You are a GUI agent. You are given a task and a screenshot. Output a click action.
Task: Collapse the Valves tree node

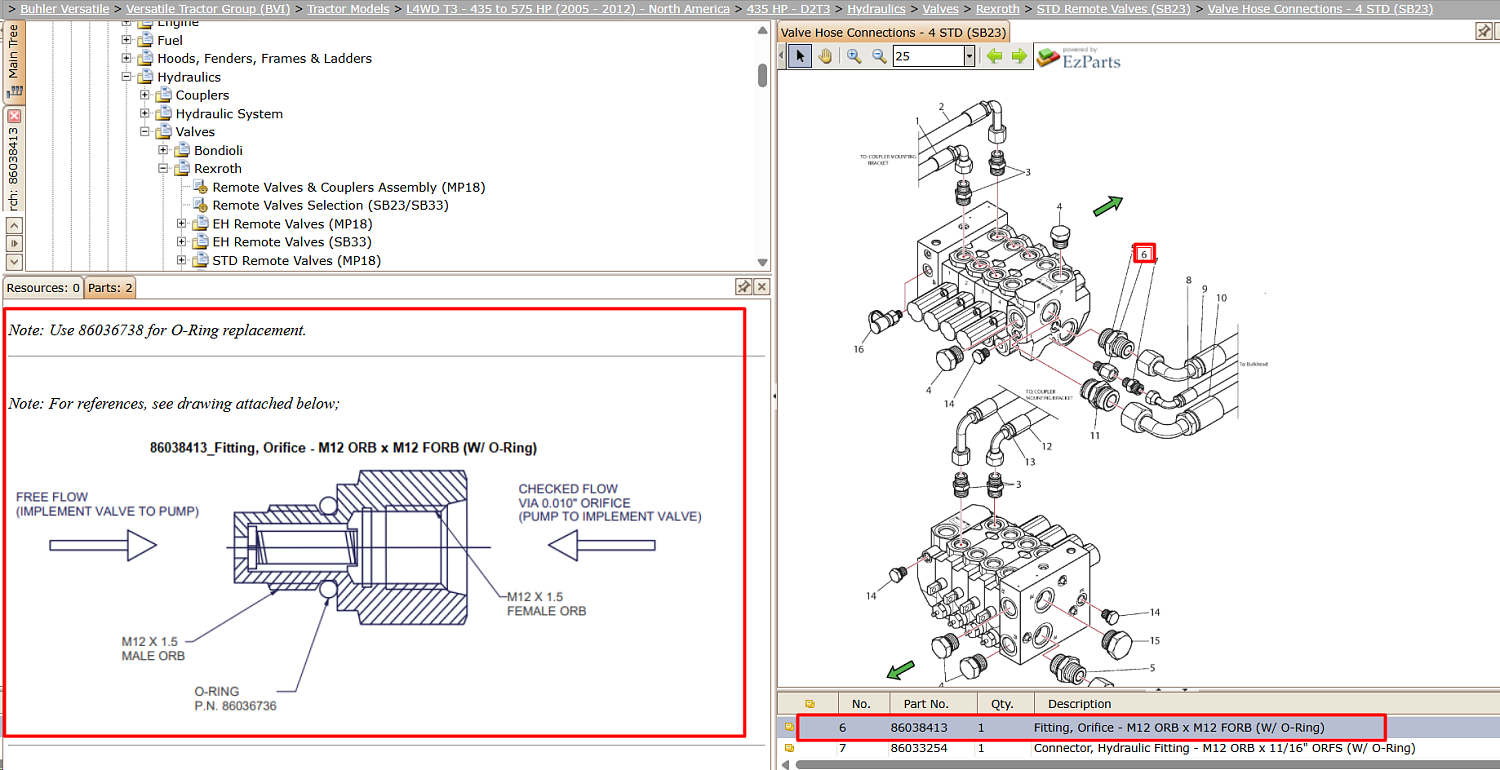click(x=145, y=132)
